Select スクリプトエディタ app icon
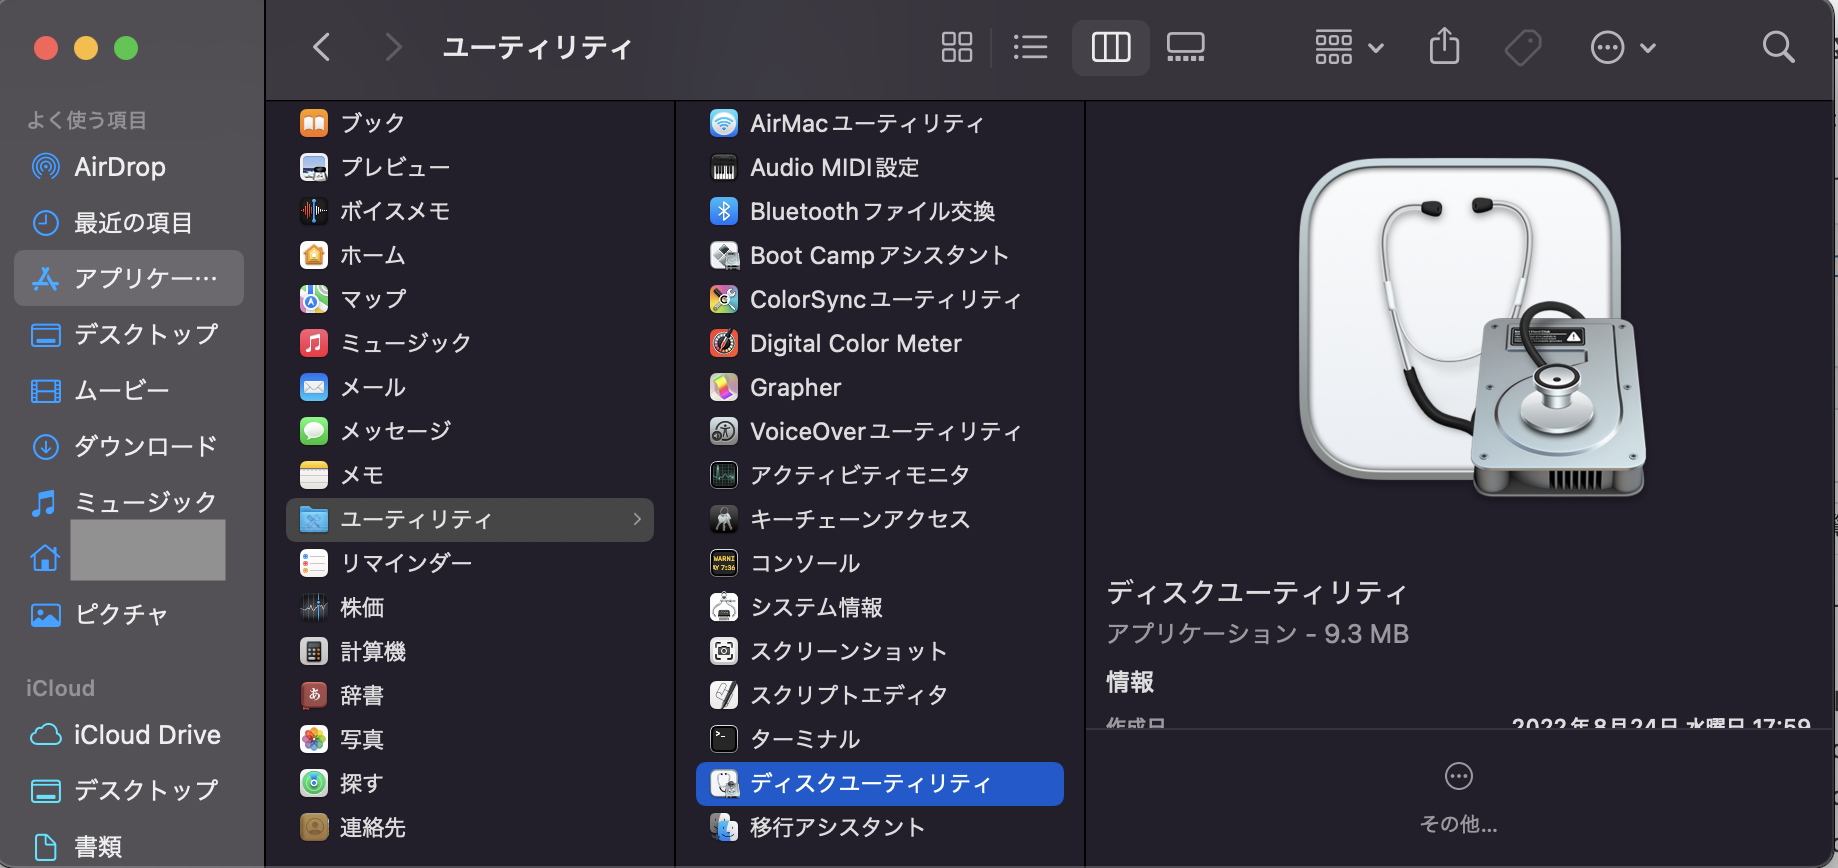 click(x=724, y=695)
